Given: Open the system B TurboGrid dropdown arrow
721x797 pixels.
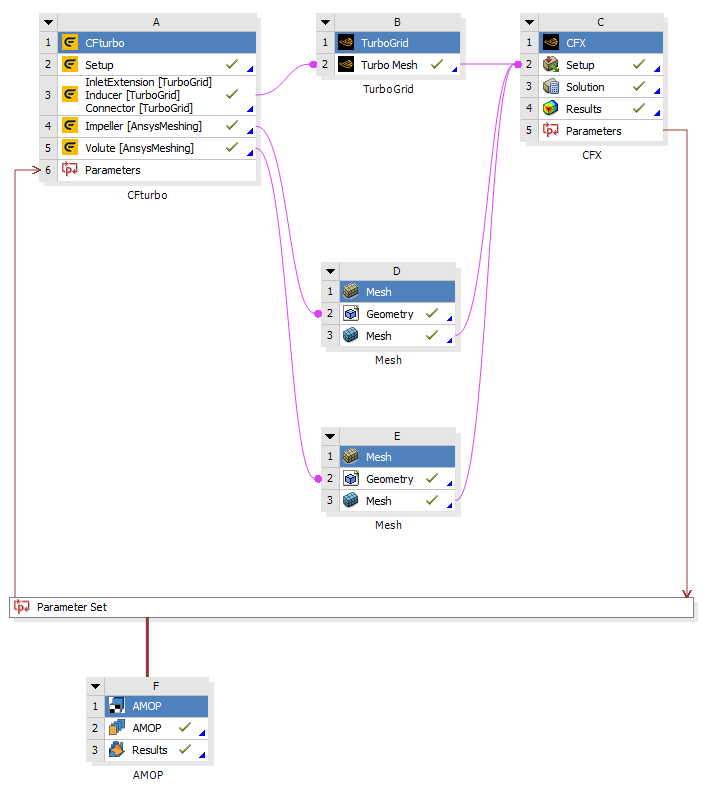Looking at the screenshot, I should [x=325, y=22].
